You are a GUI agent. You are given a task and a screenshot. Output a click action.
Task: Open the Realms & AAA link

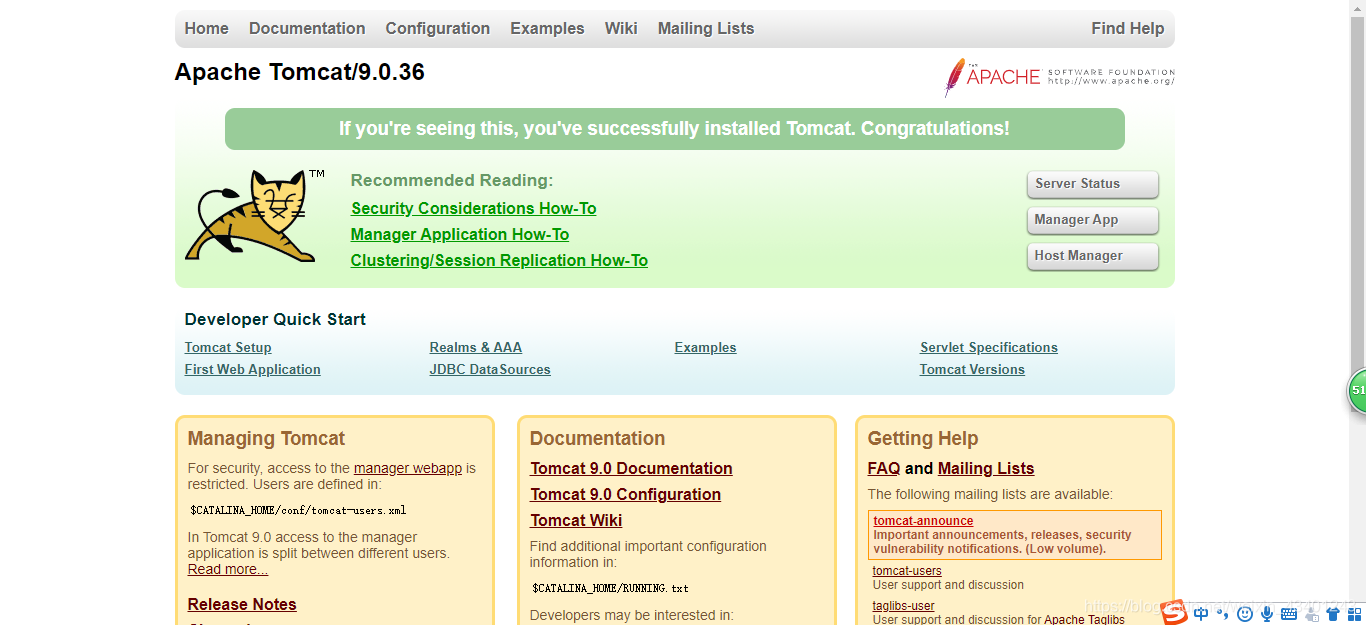pyautogui.click(x=476, y=347)
